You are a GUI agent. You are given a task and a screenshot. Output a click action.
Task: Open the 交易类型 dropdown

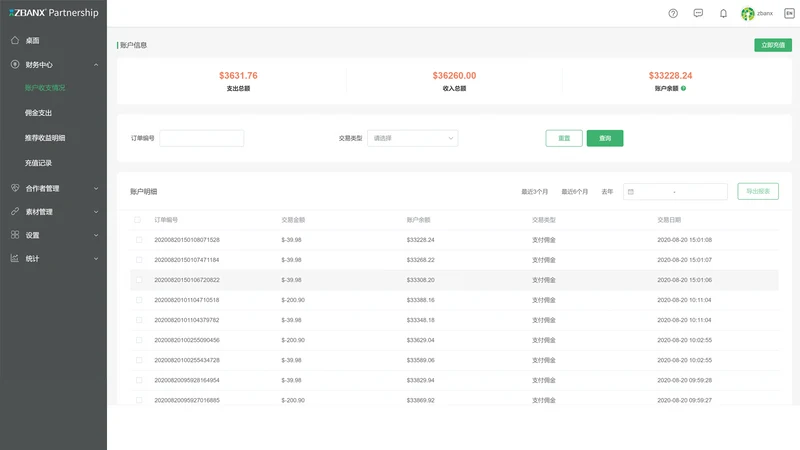412,138
